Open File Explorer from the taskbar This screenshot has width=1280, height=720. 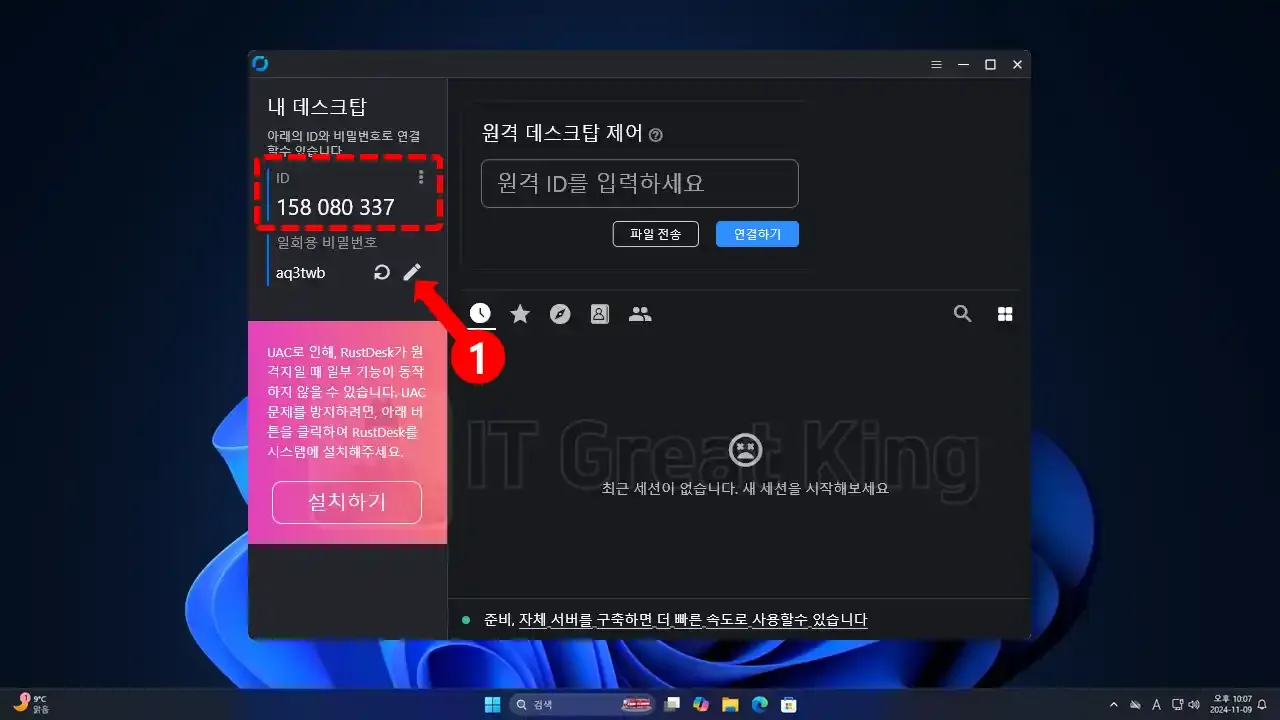[730, 704]
